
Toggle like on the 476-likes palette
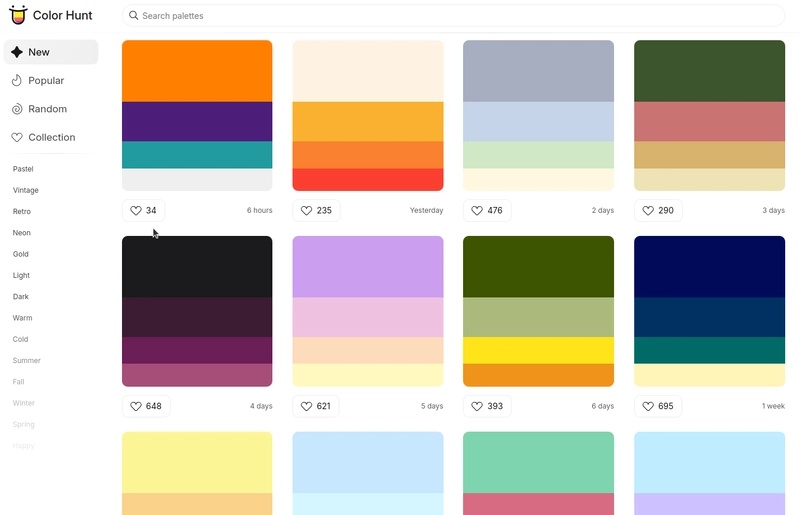[487, 210]
